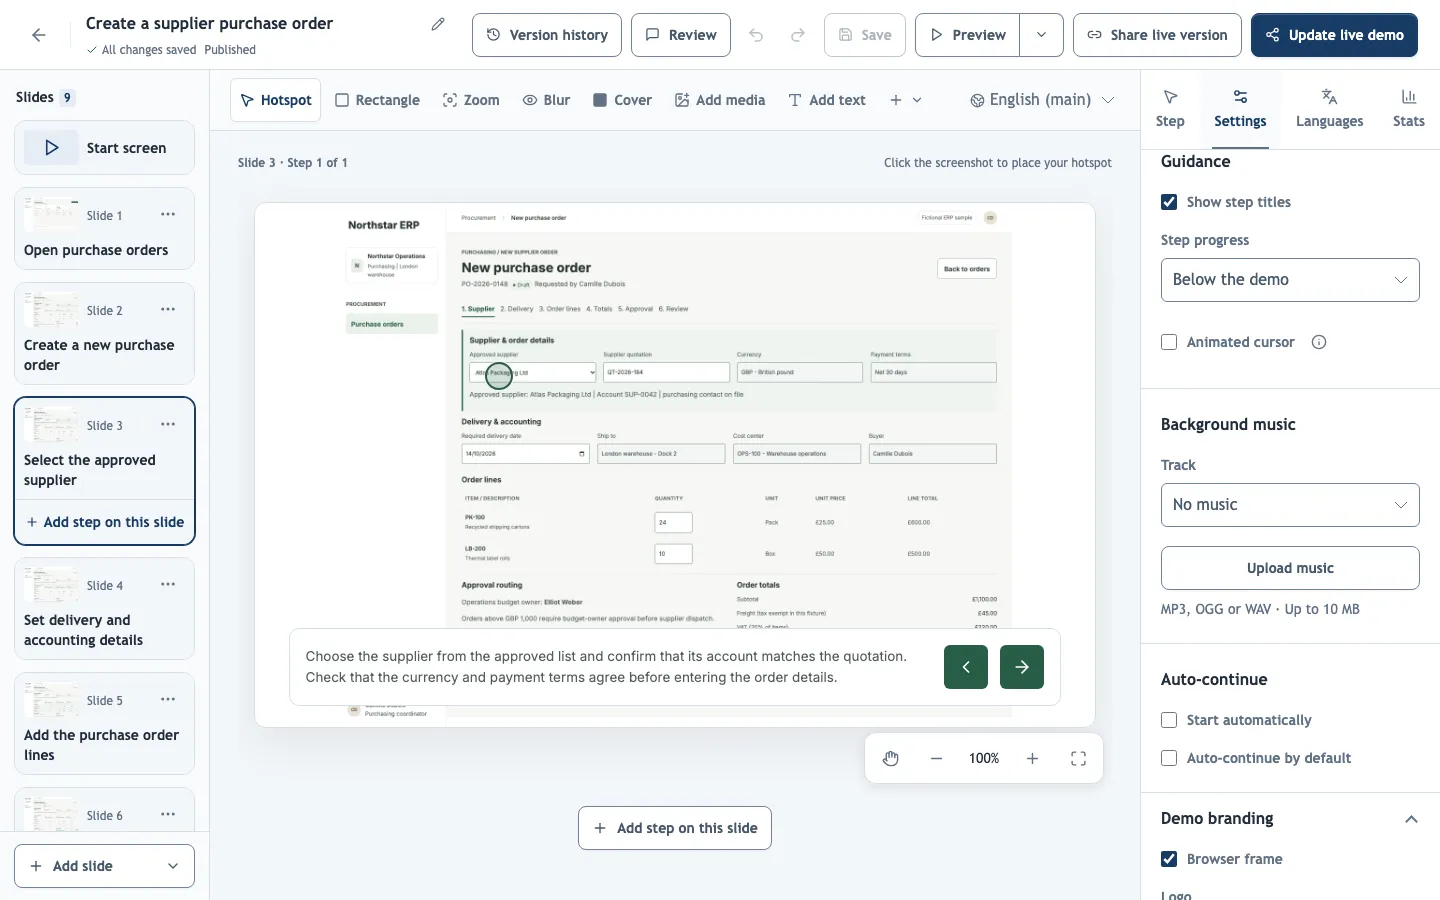This screenshot has width=1440, height=900.
Task: Enter fullscreen canvas view
Action: point(1078,759)
